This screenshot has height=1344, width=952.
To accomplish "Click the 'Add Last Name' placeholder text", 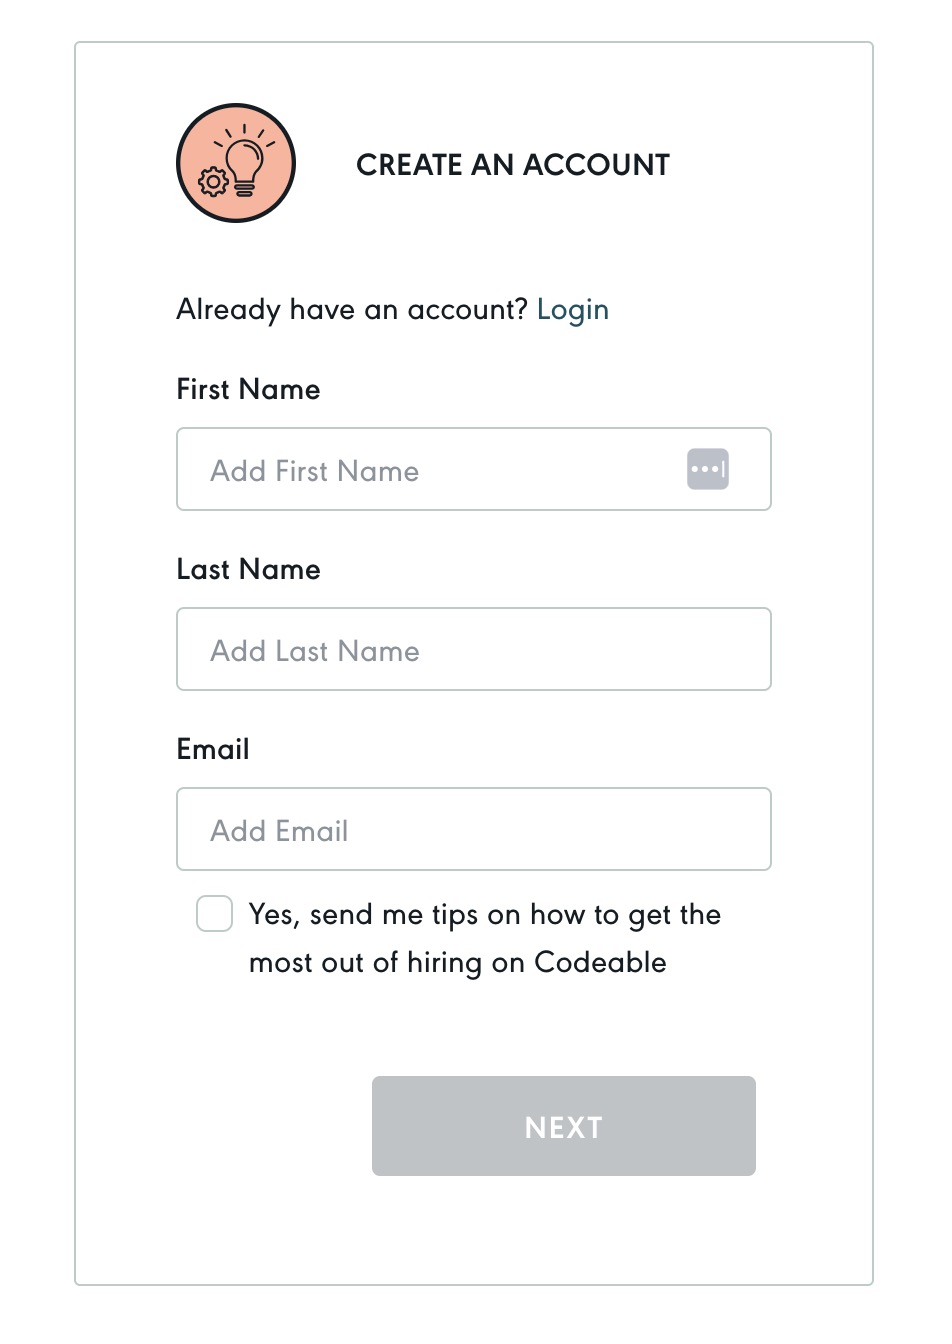I will coord(315,651).
